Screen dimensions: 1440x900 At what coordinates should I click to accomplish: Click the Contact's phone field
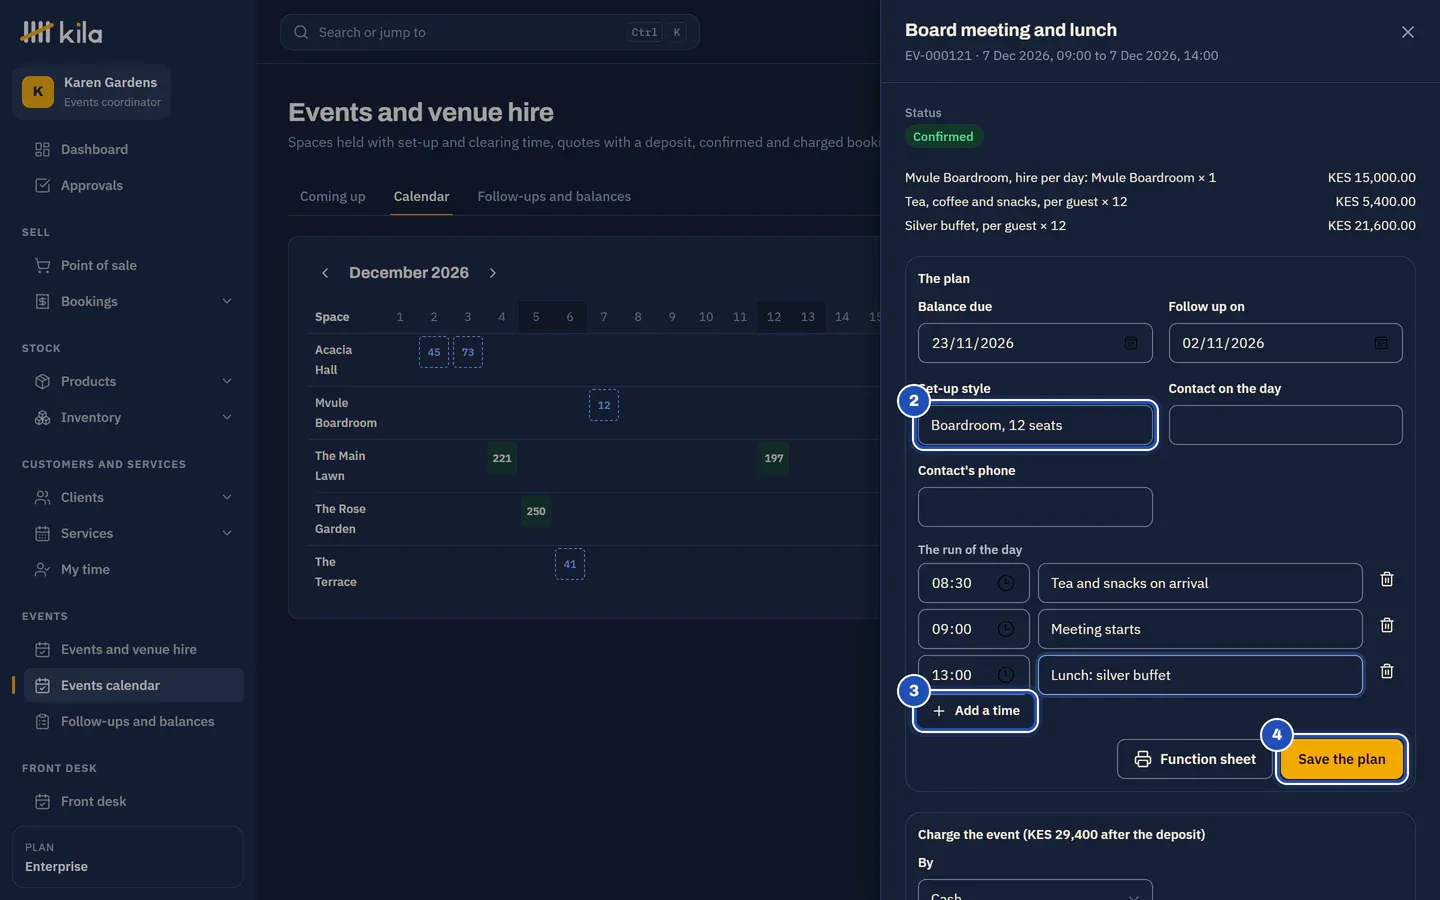click(x=1035, y=507)
